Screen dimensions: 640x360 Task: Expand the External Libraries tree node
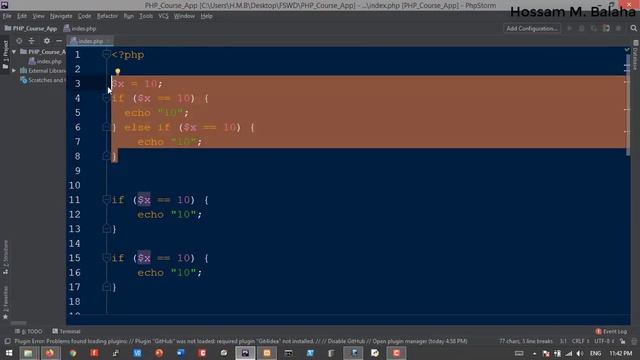(x=15, y=71)
